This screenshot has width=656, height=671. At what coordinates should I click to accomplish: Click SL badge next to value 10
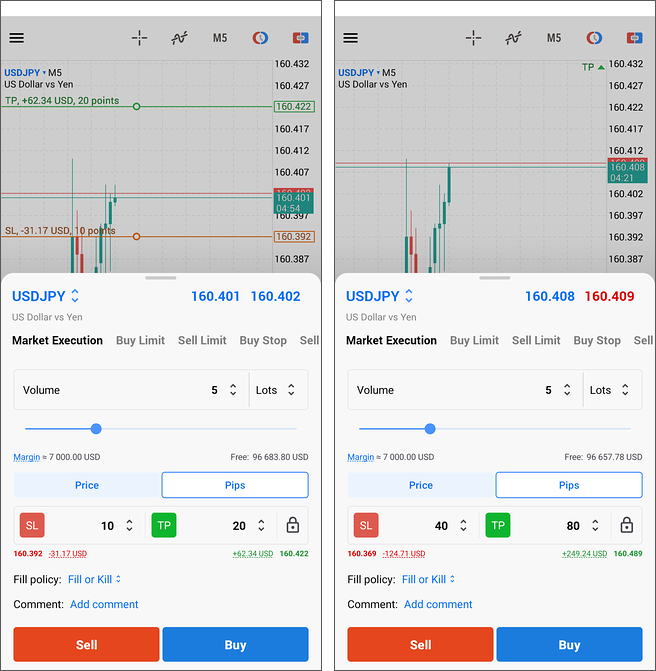(32, 525)
